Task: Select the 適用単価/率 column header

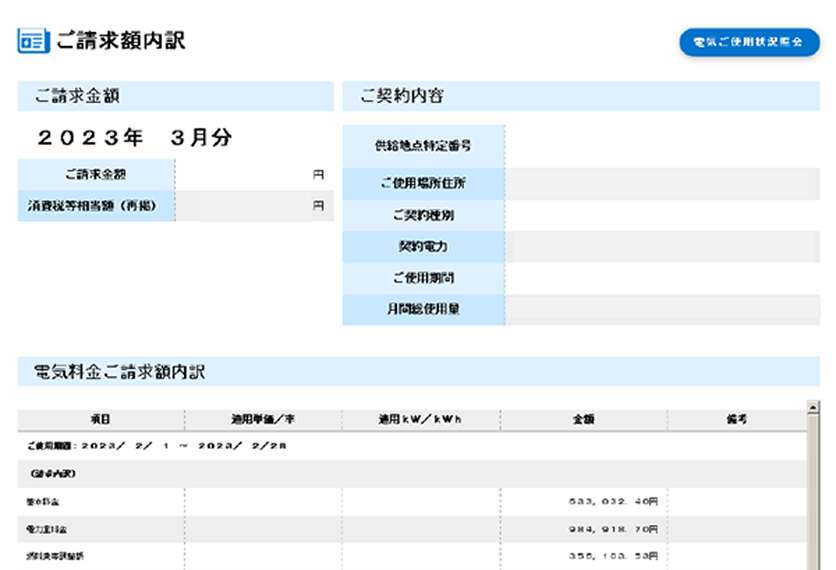Action: pos(262,420)
